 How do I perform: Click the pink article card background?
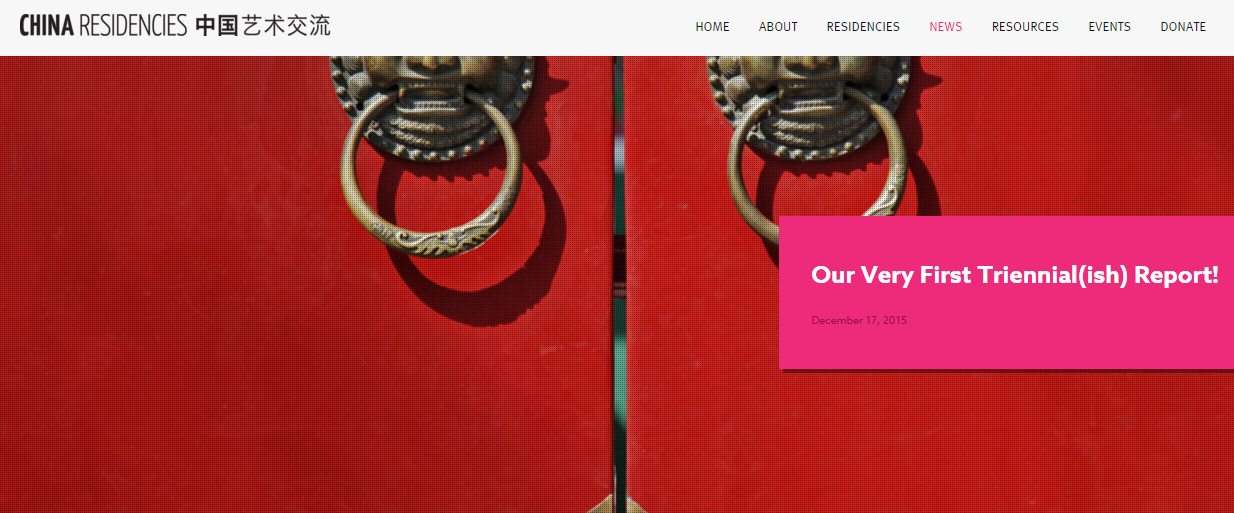click(x=1006, y=345)
